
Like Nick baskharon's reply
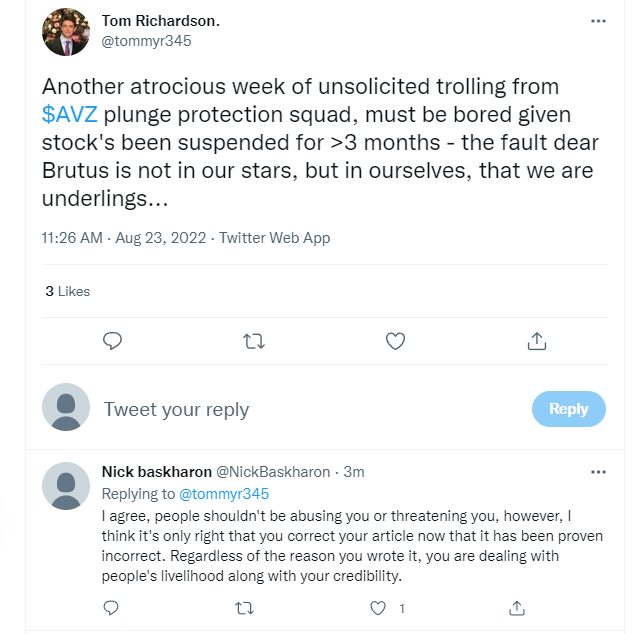click(378, 607)
